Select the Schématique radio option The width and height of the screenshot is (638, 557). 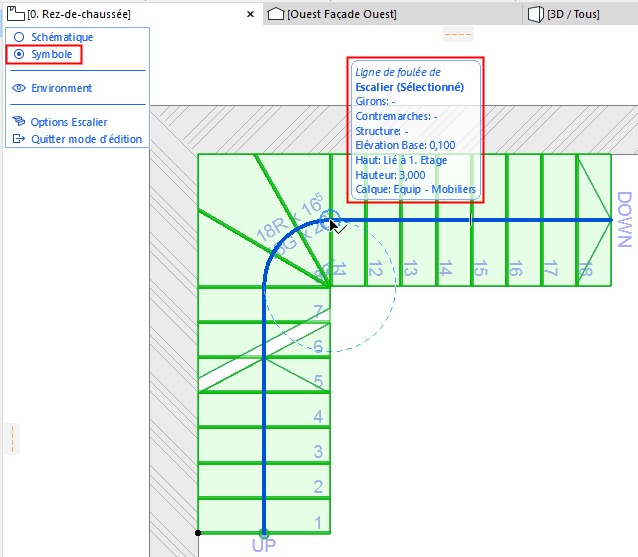tap(53, 37)
